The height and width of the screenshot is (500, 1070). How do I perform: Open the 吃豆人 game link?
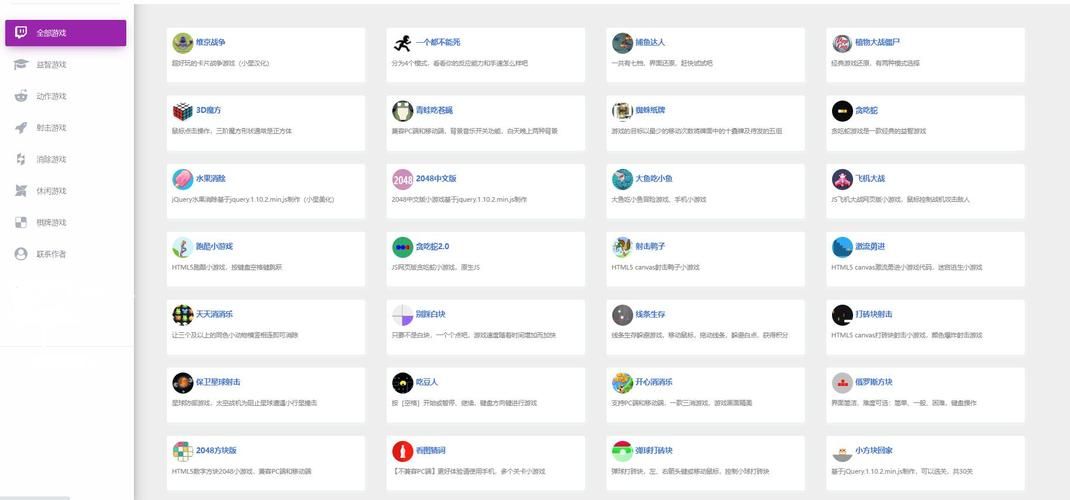[426, 382]
